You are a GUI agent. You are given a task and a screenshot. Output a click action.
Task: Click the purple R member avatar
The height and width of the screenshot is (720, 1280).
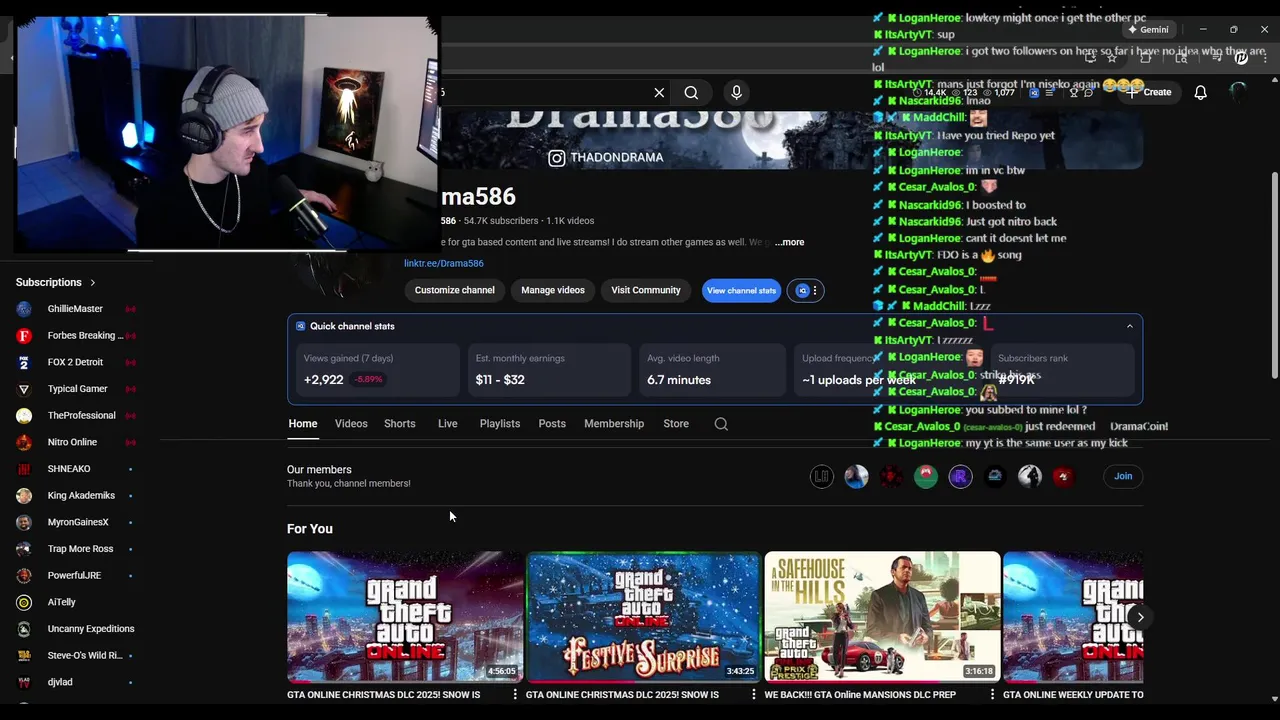pos(960,477)
